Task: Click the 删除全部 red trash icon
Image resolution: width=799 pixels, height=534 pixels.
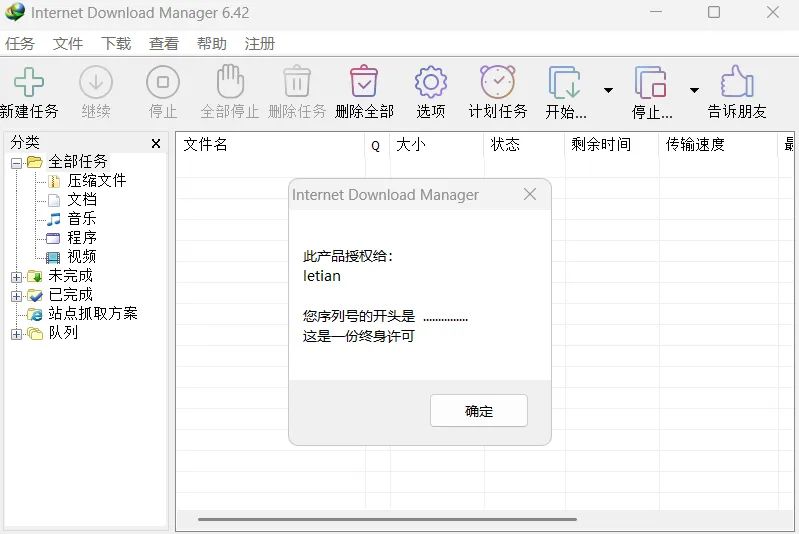Action: pyautogui.click(x=364, y=81)
